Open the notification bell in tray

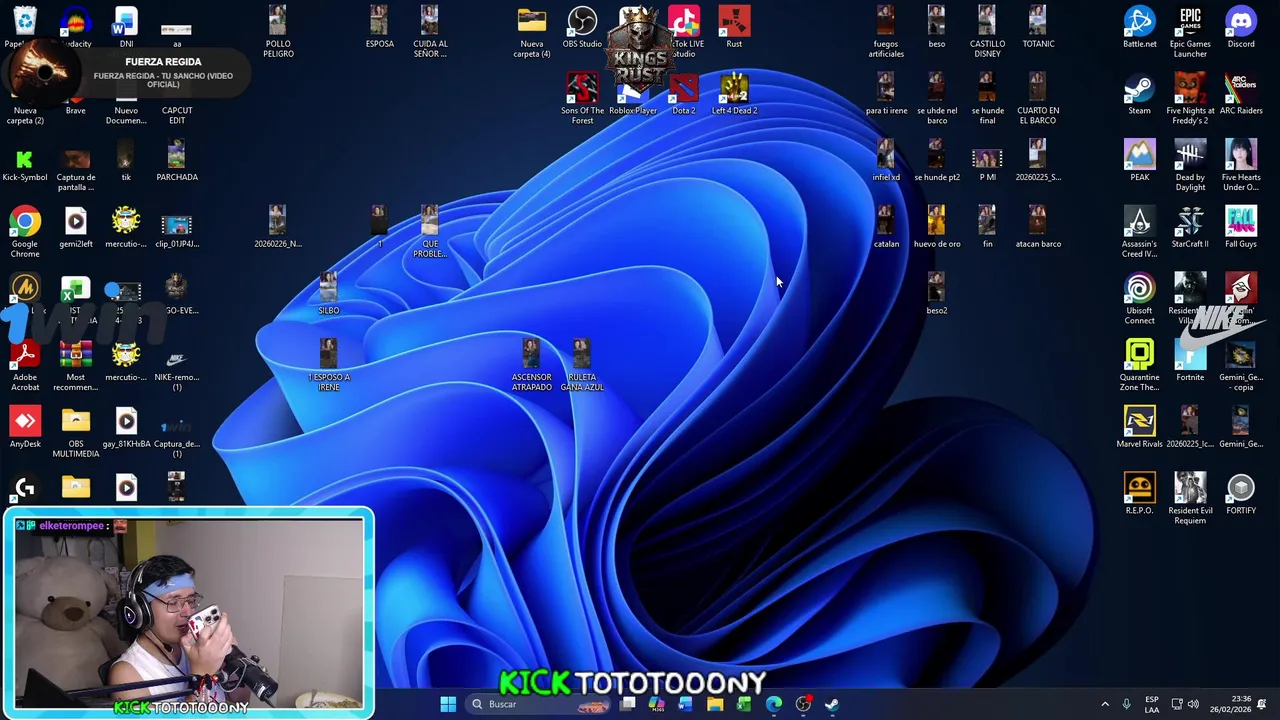(1262, 704)
